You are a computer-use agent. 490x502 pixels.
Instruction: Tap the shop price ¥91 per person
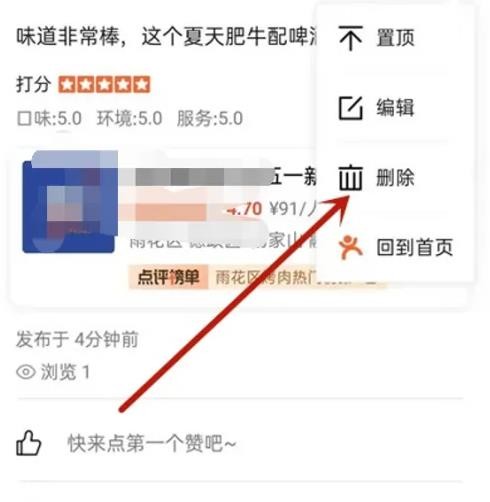pos(293,209)
